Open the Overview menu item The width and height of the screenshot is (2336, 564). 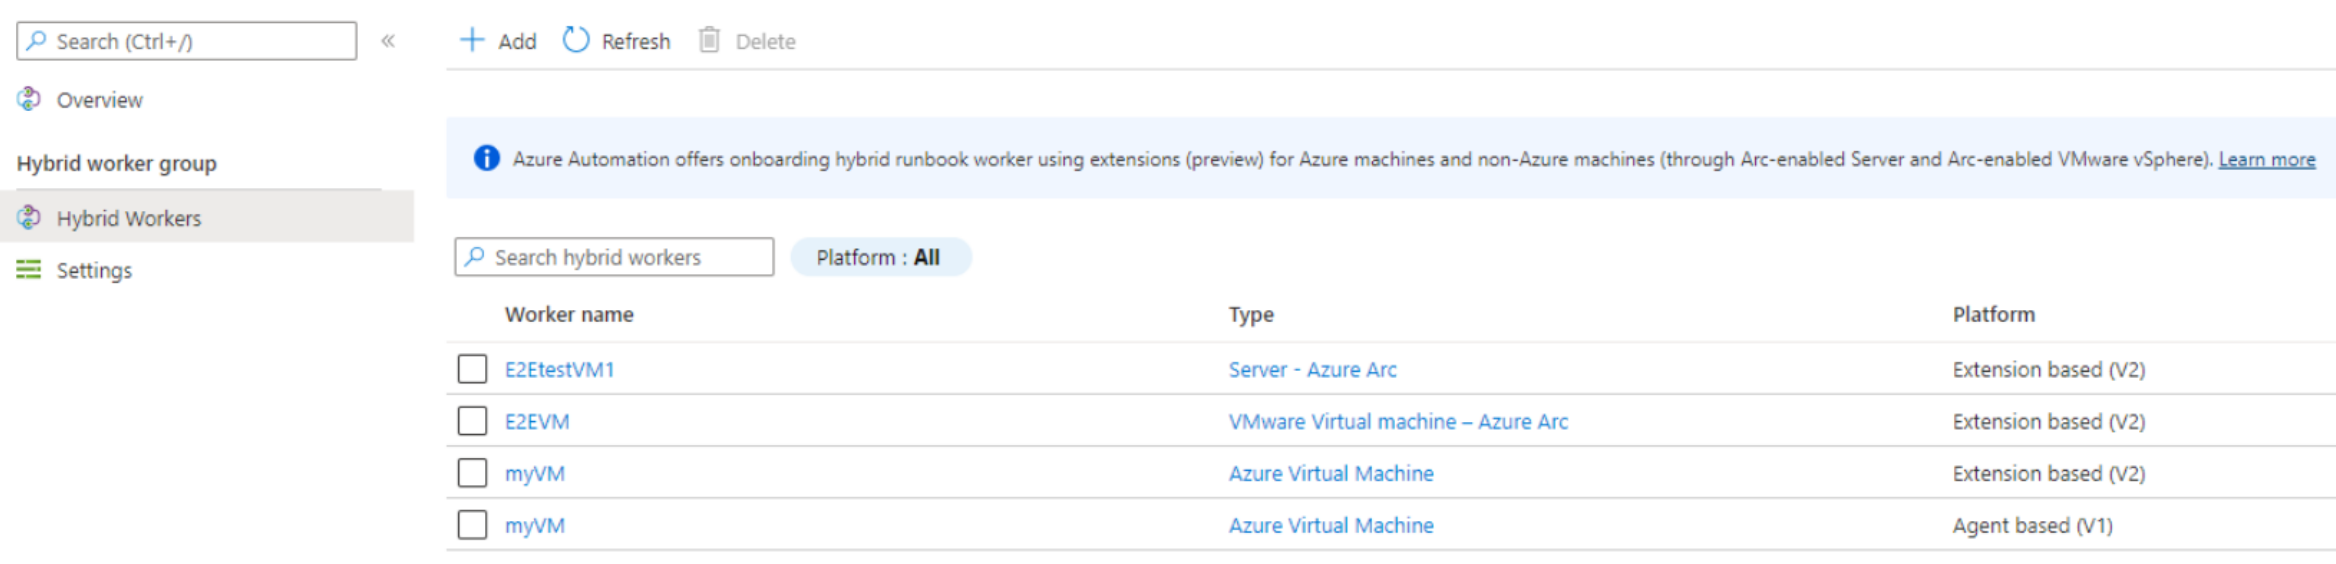(99, 100)
